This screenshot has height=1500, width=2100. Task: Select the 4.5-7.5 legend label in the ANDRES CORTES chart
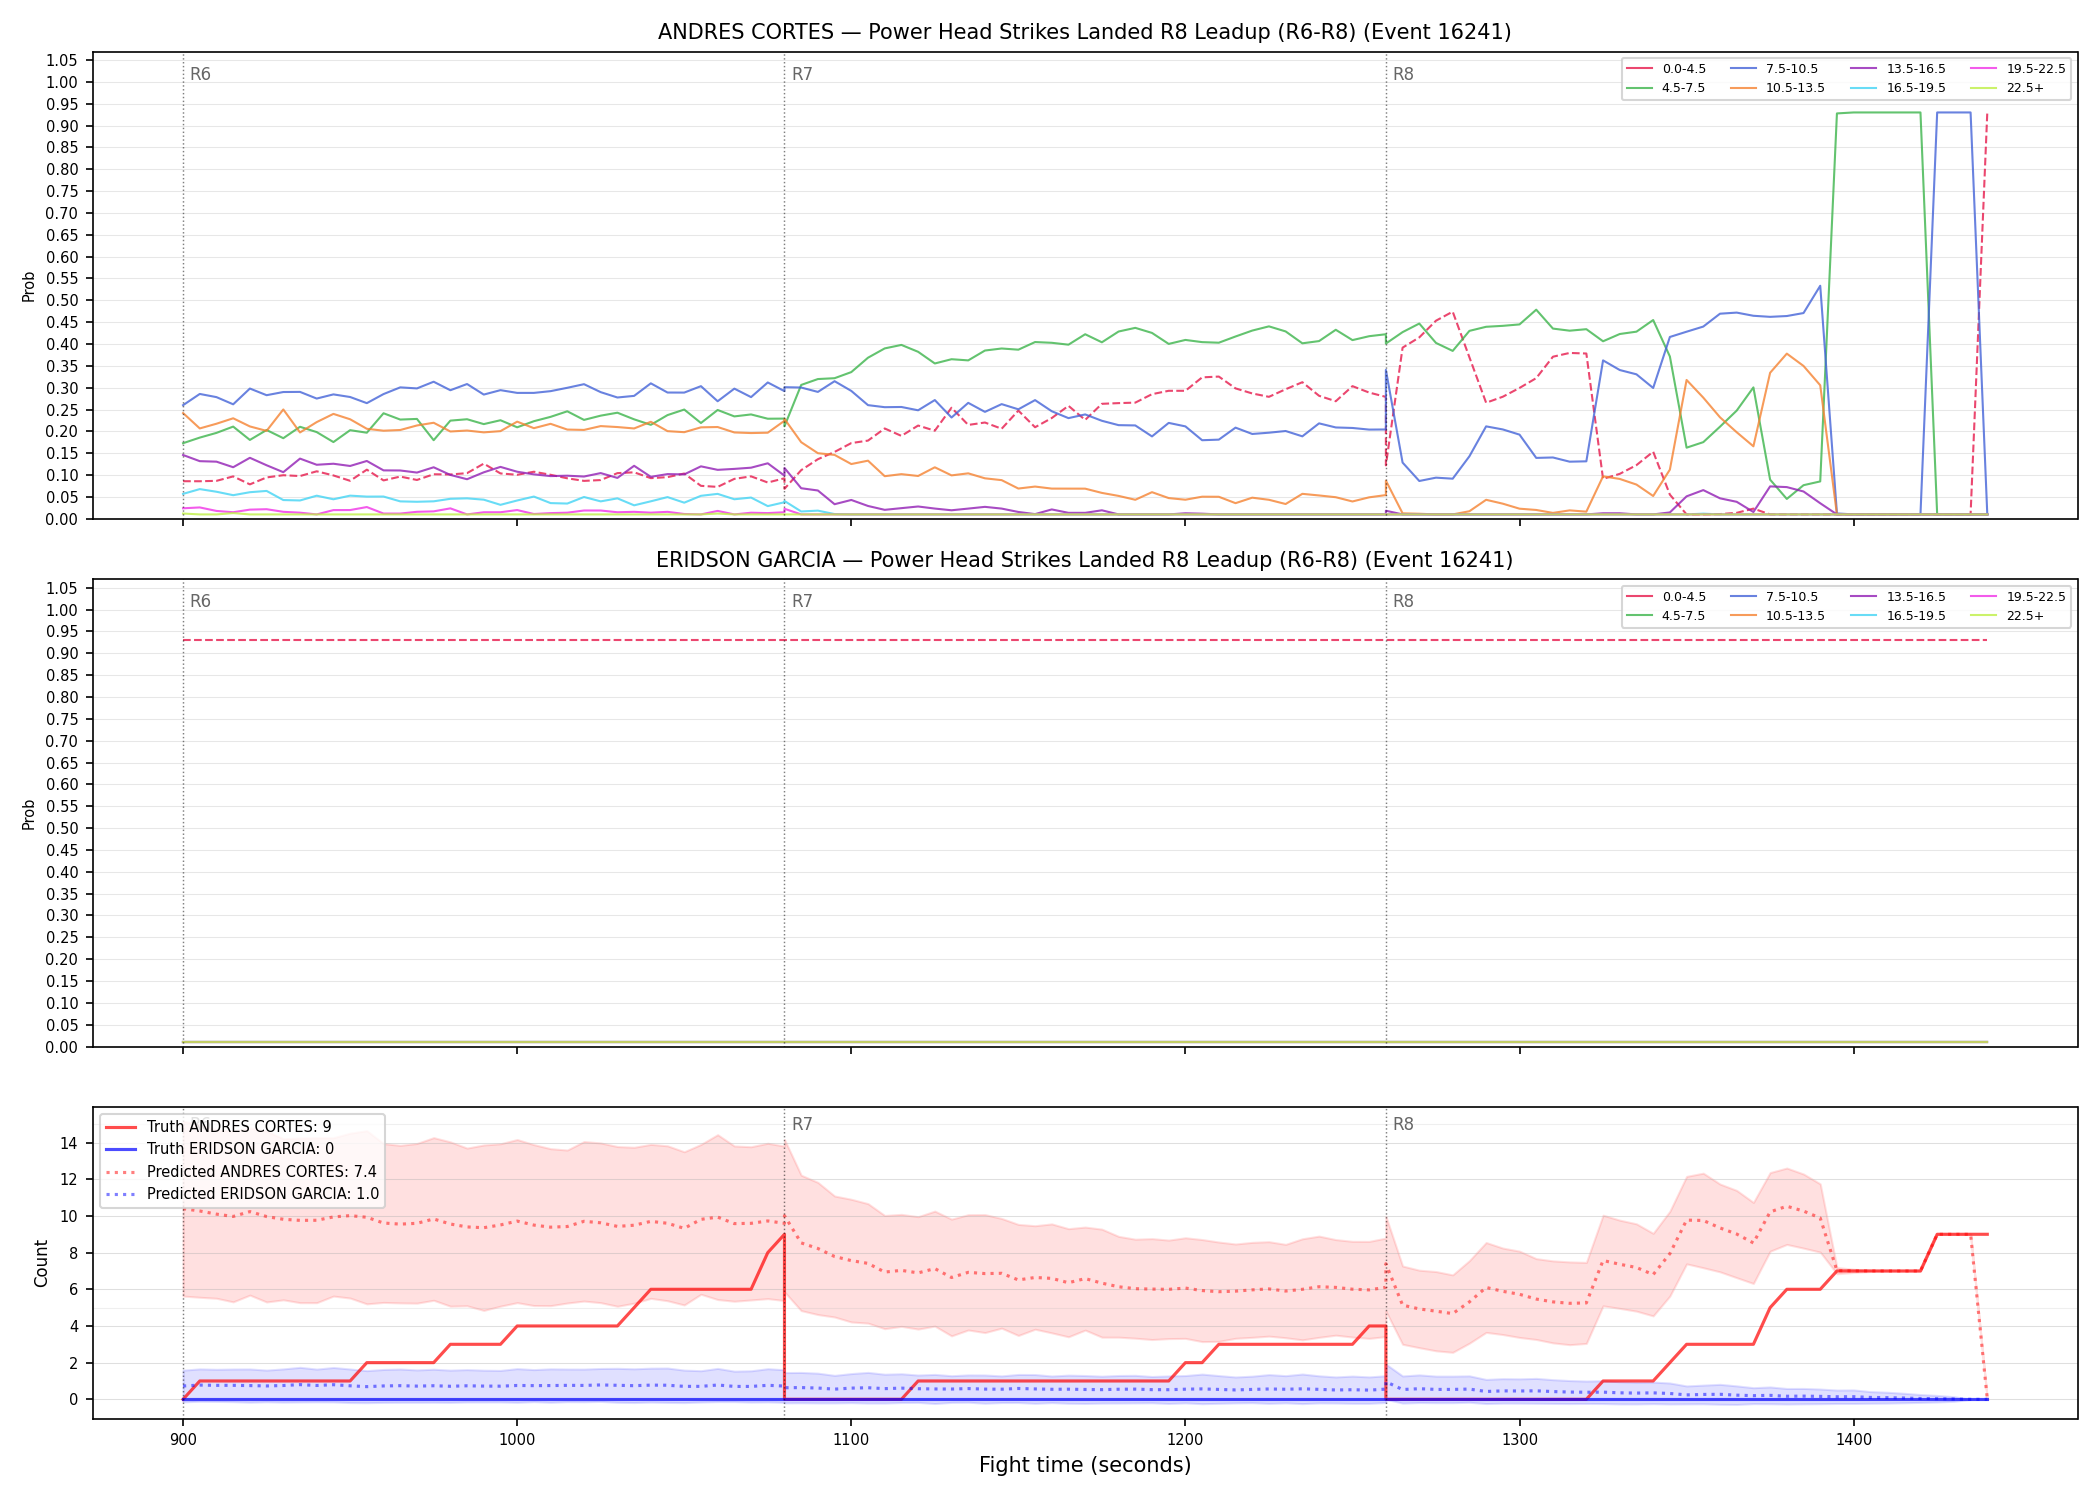click(x=1684, y=88)
